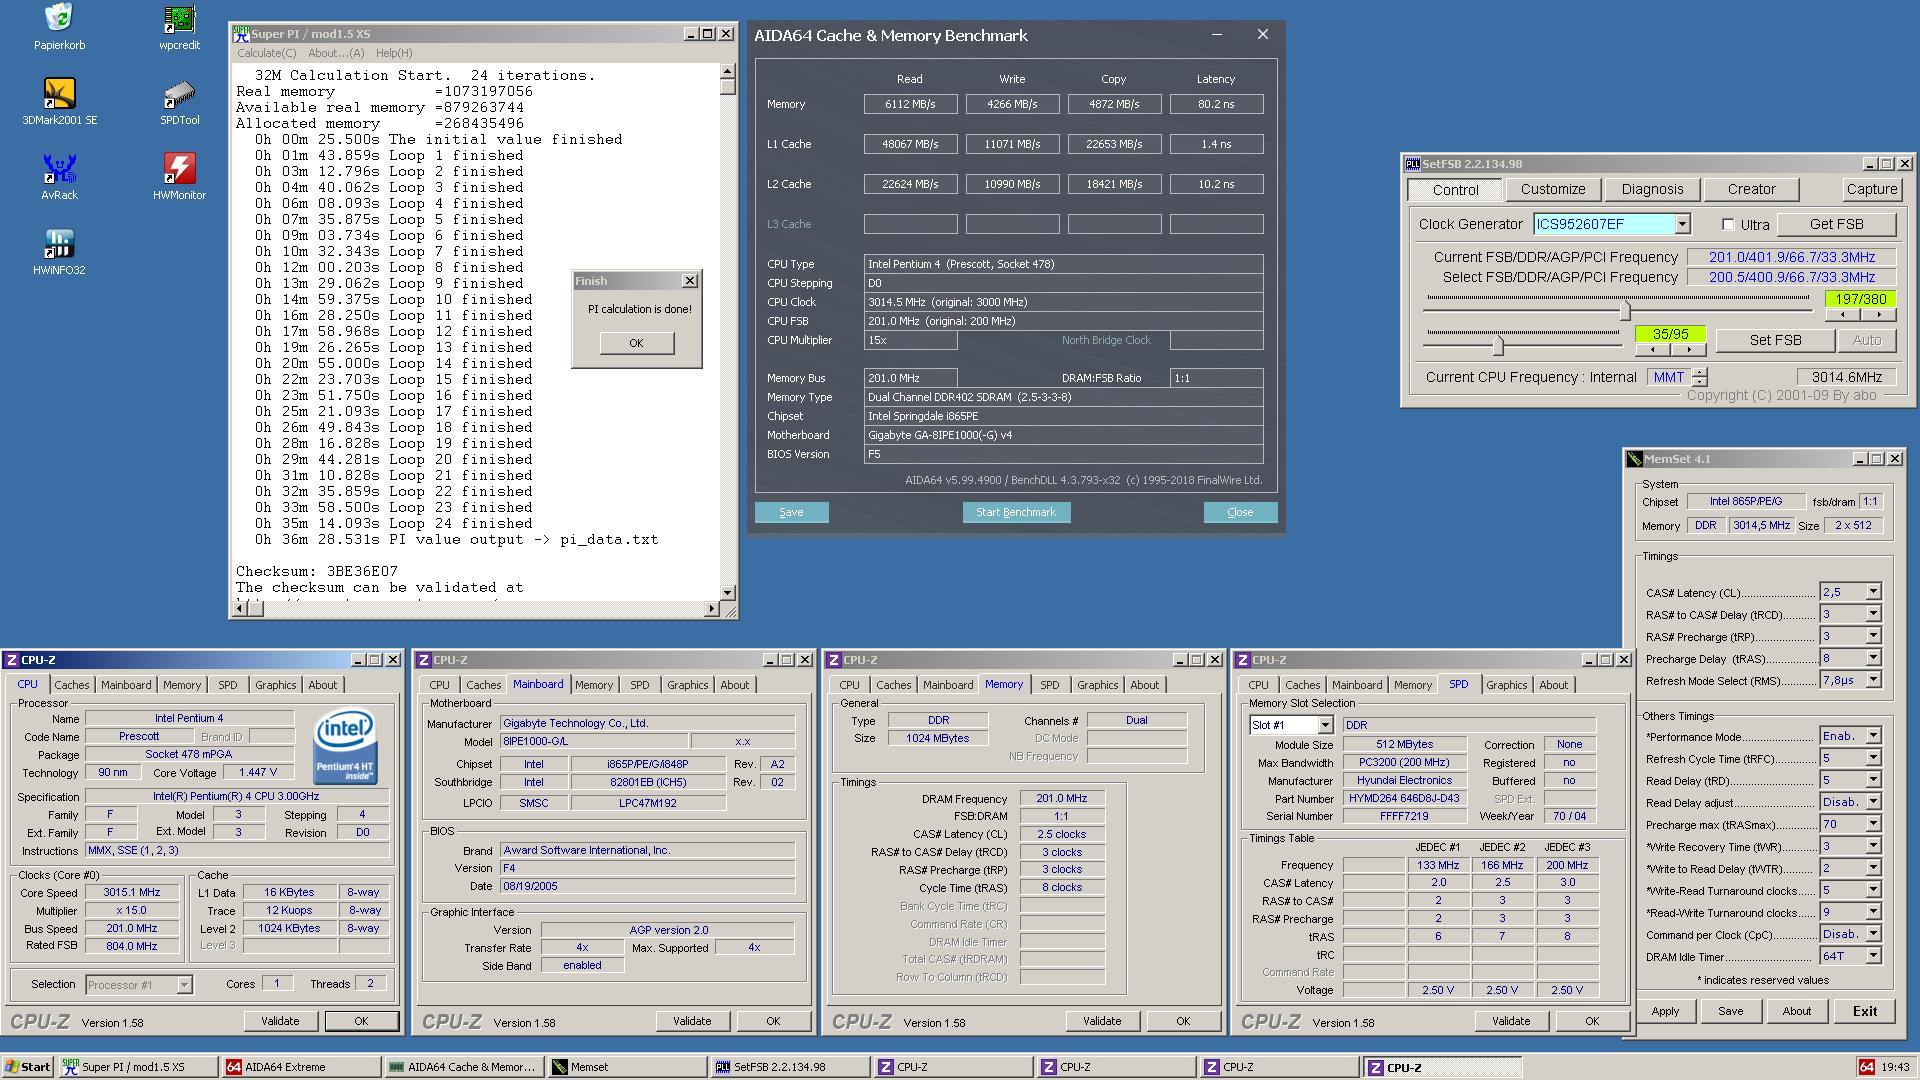1920x1080 pixels.
Task: Open the Clock Generator dropdown in SetFSB
Action: 1682,225
